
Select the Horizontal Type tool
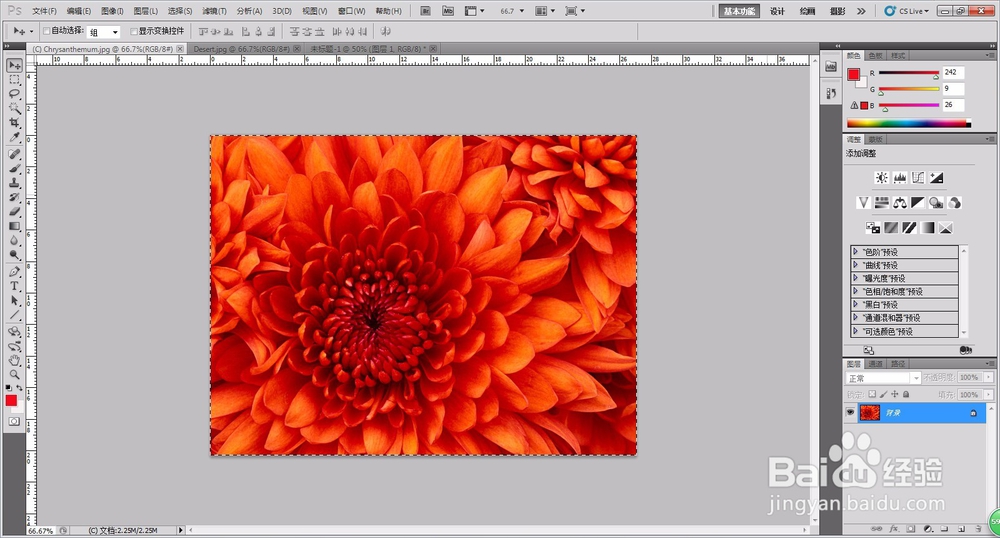pos(14,286)
